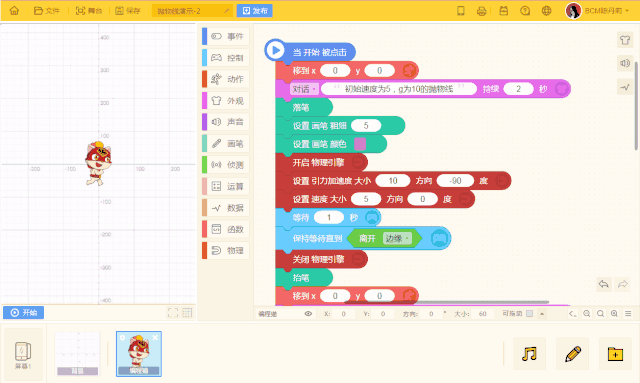Click the gravity magnitude value 10

point(393,180)
